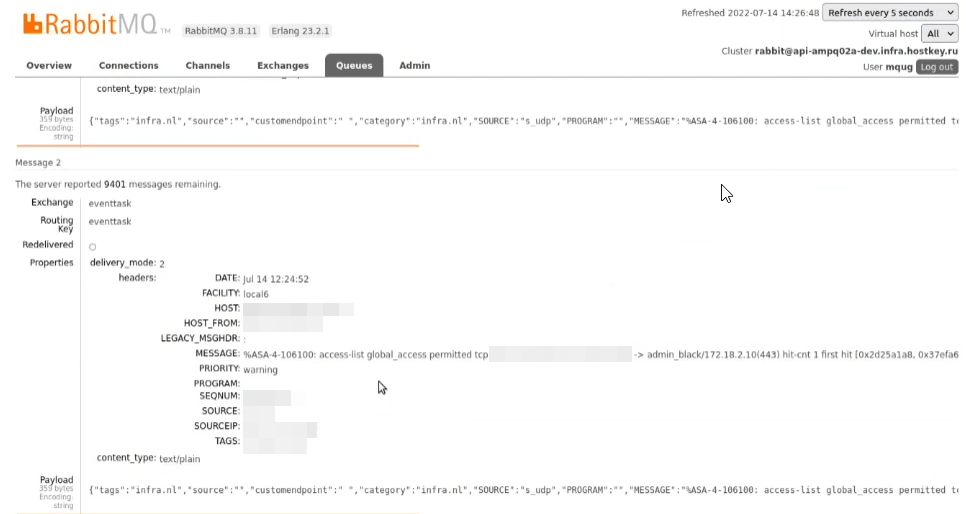
Task: Open the Exchanges tab
Action: coord(283,66)
